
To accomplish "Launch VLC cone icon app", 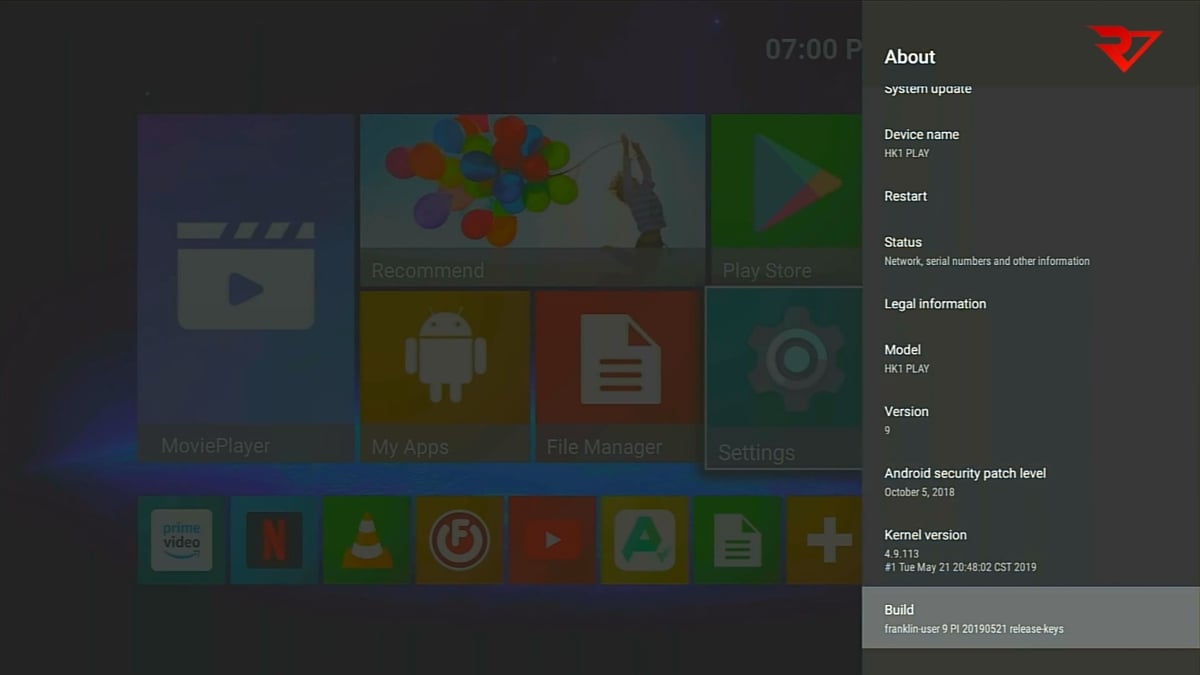I will point(367,540).
